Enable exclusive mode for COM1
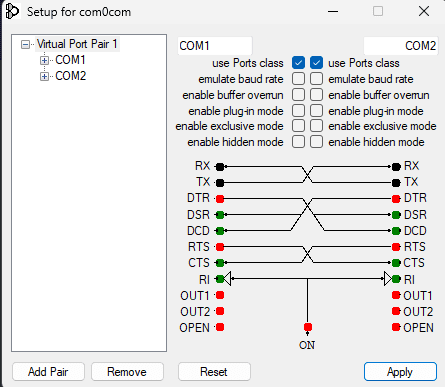Viewport: 445px width, 387px height. (x=298, y=126)
